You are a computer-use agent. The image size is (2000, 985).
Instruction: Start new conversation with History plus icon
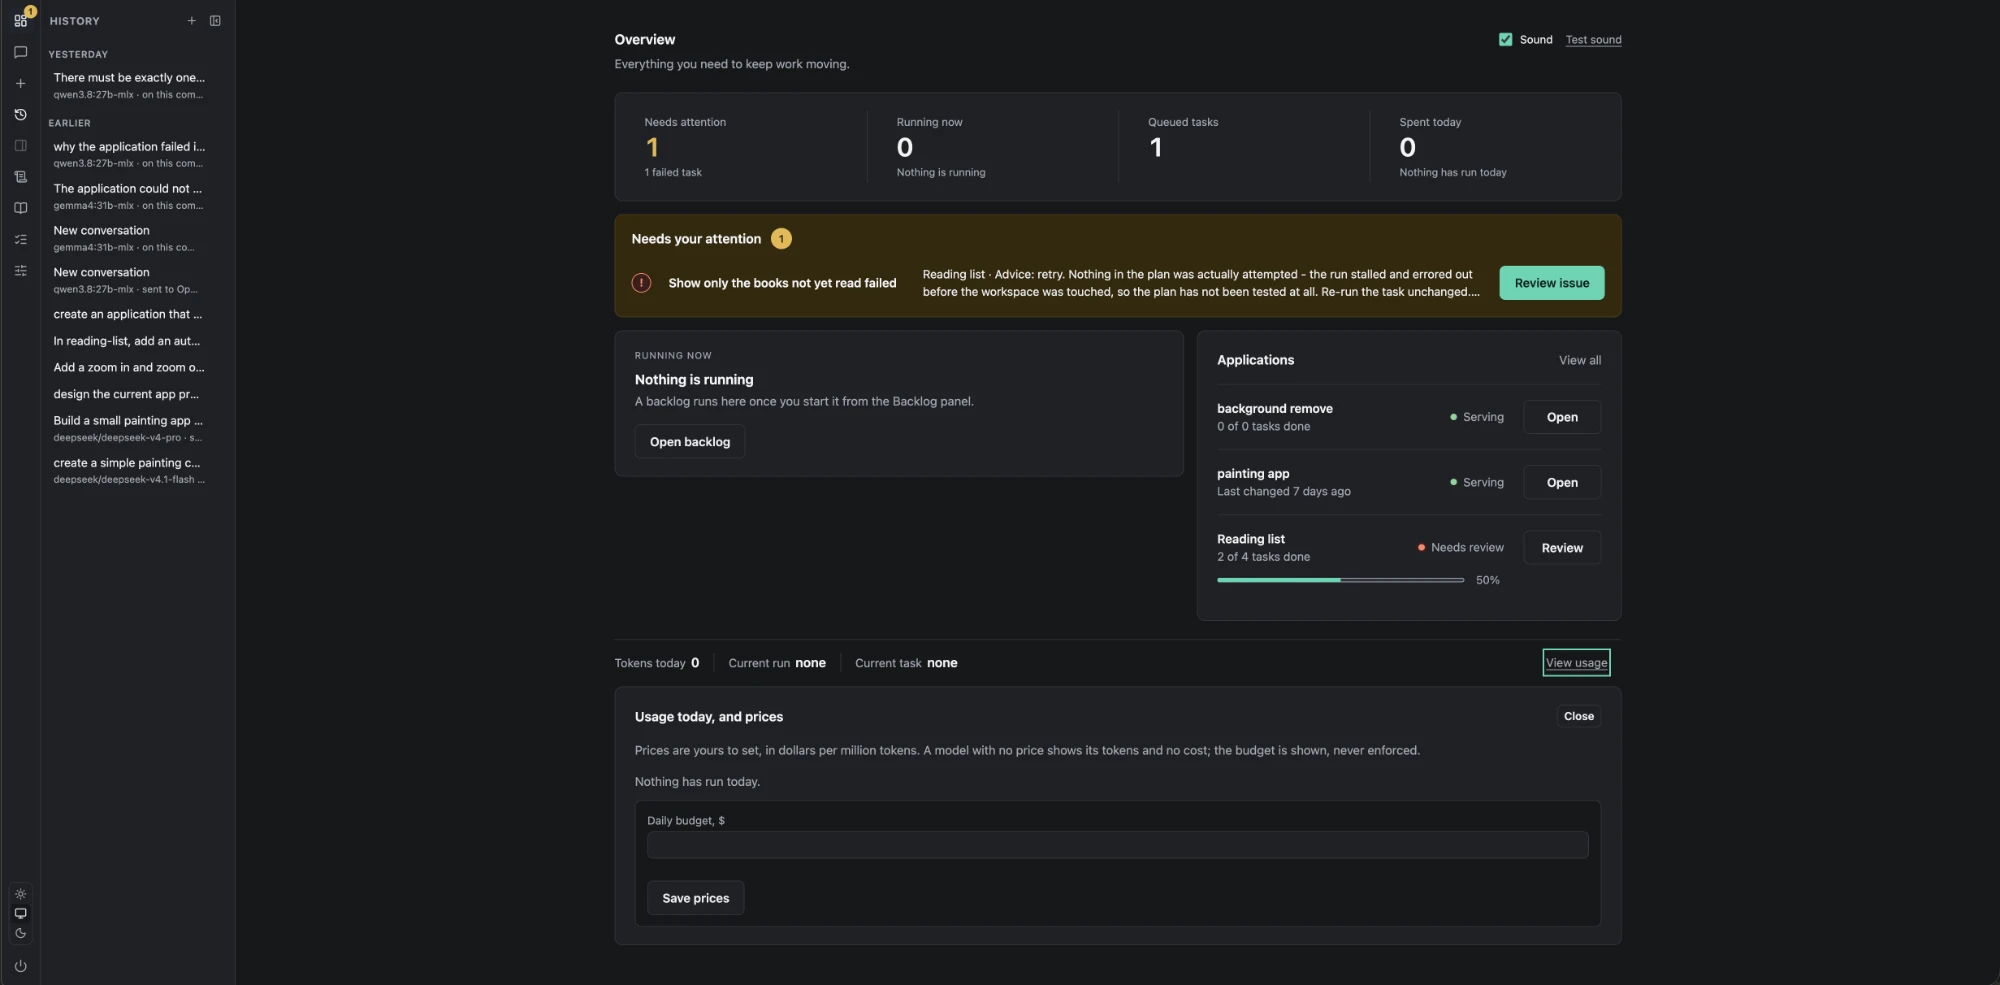pyautogui.click(x=191, y=21)
